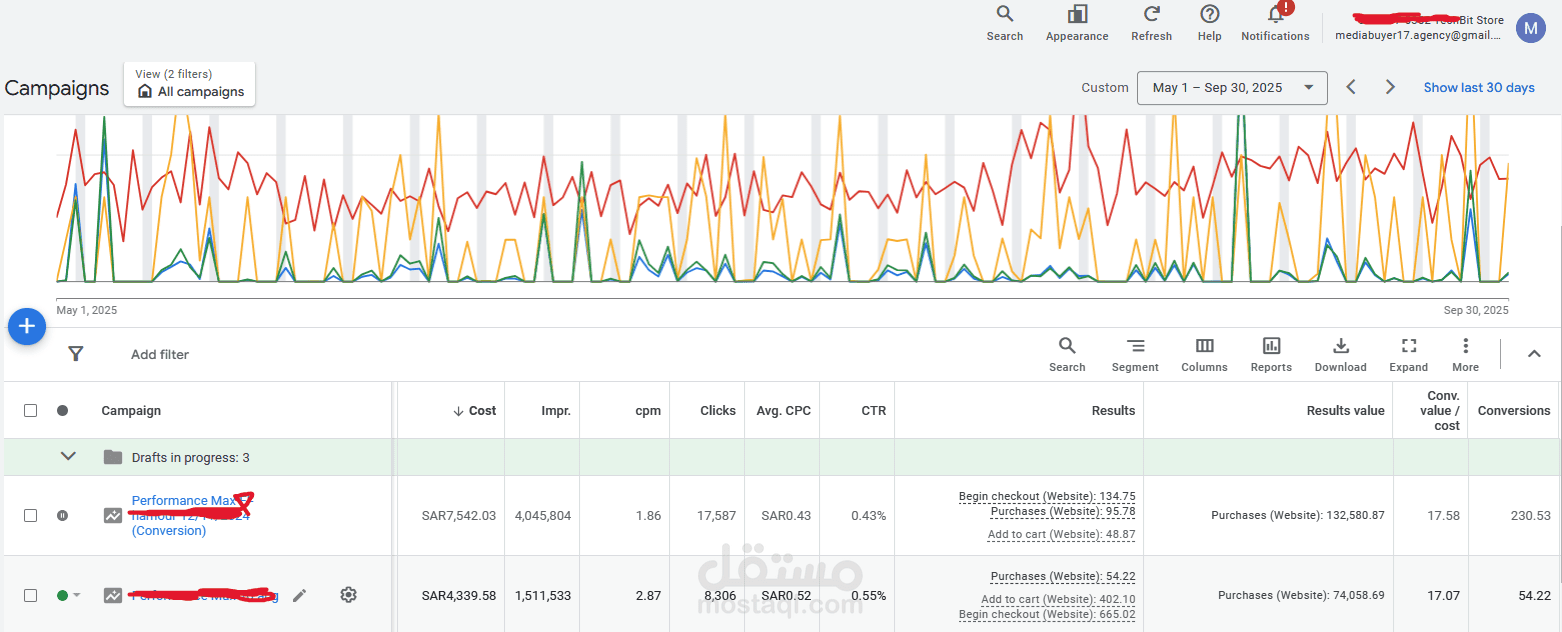Open the Columns modifier icon

click(1204, 347)
